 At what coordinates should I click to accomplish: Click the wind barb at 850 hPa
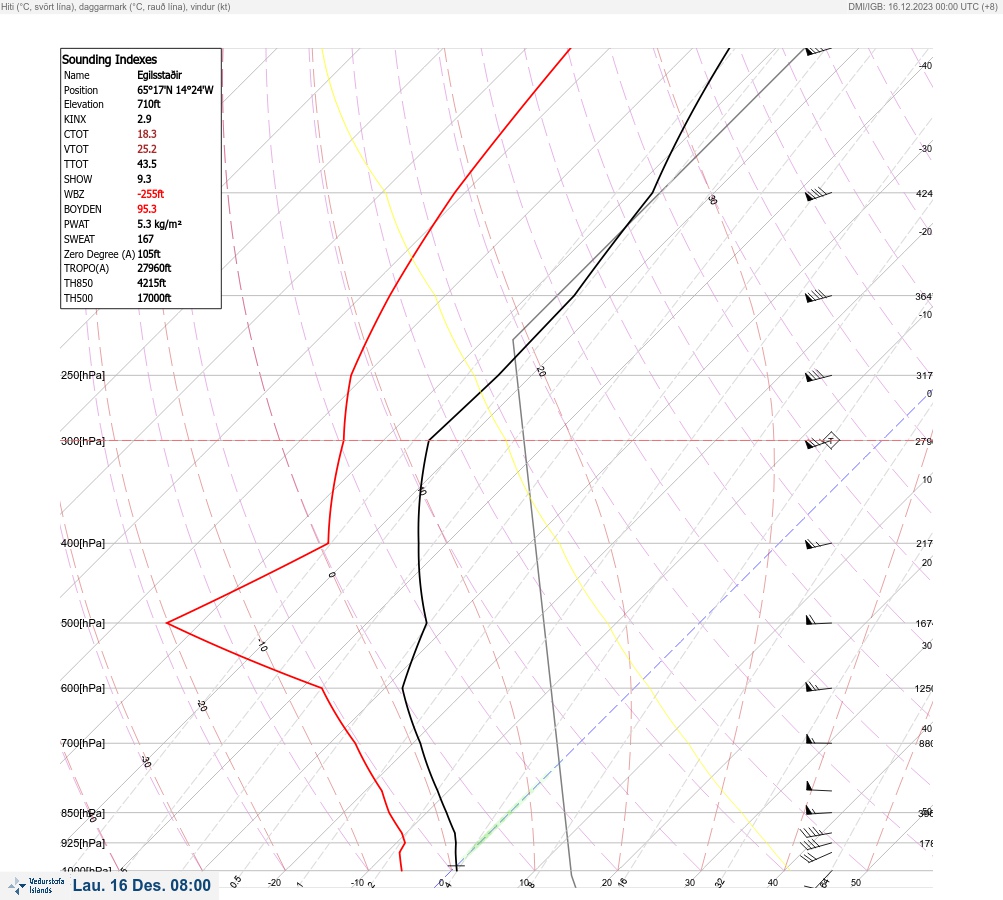(x=818, y=810)
